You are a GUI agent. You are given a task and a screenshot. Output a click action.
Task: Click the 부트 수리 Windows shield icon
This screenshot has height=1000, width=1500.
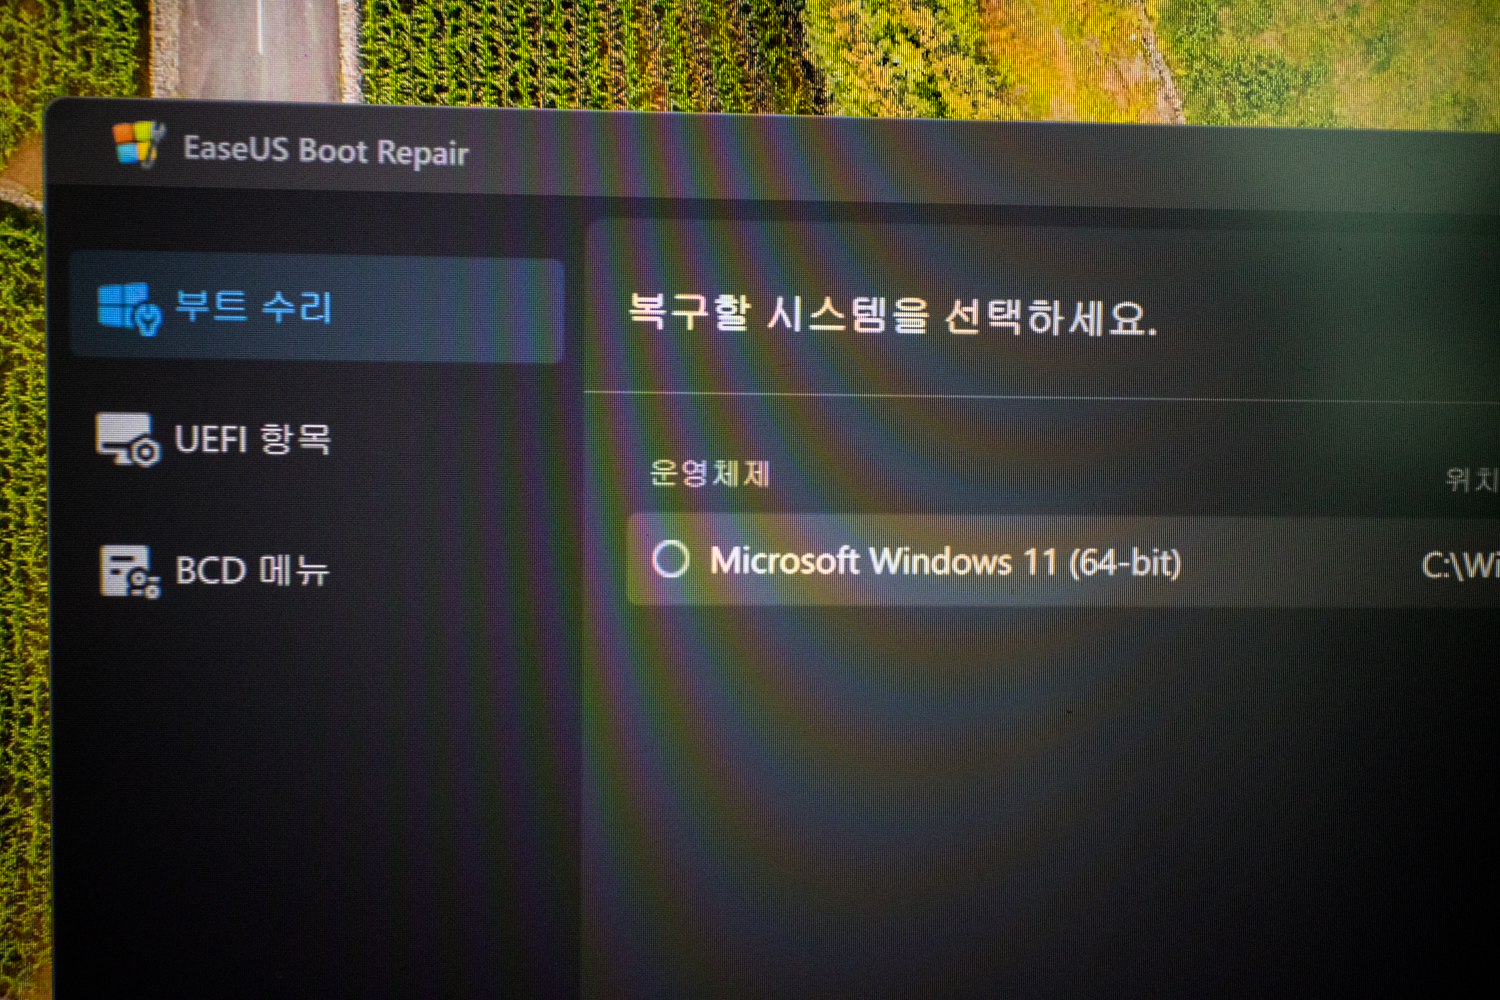point(129,308)
